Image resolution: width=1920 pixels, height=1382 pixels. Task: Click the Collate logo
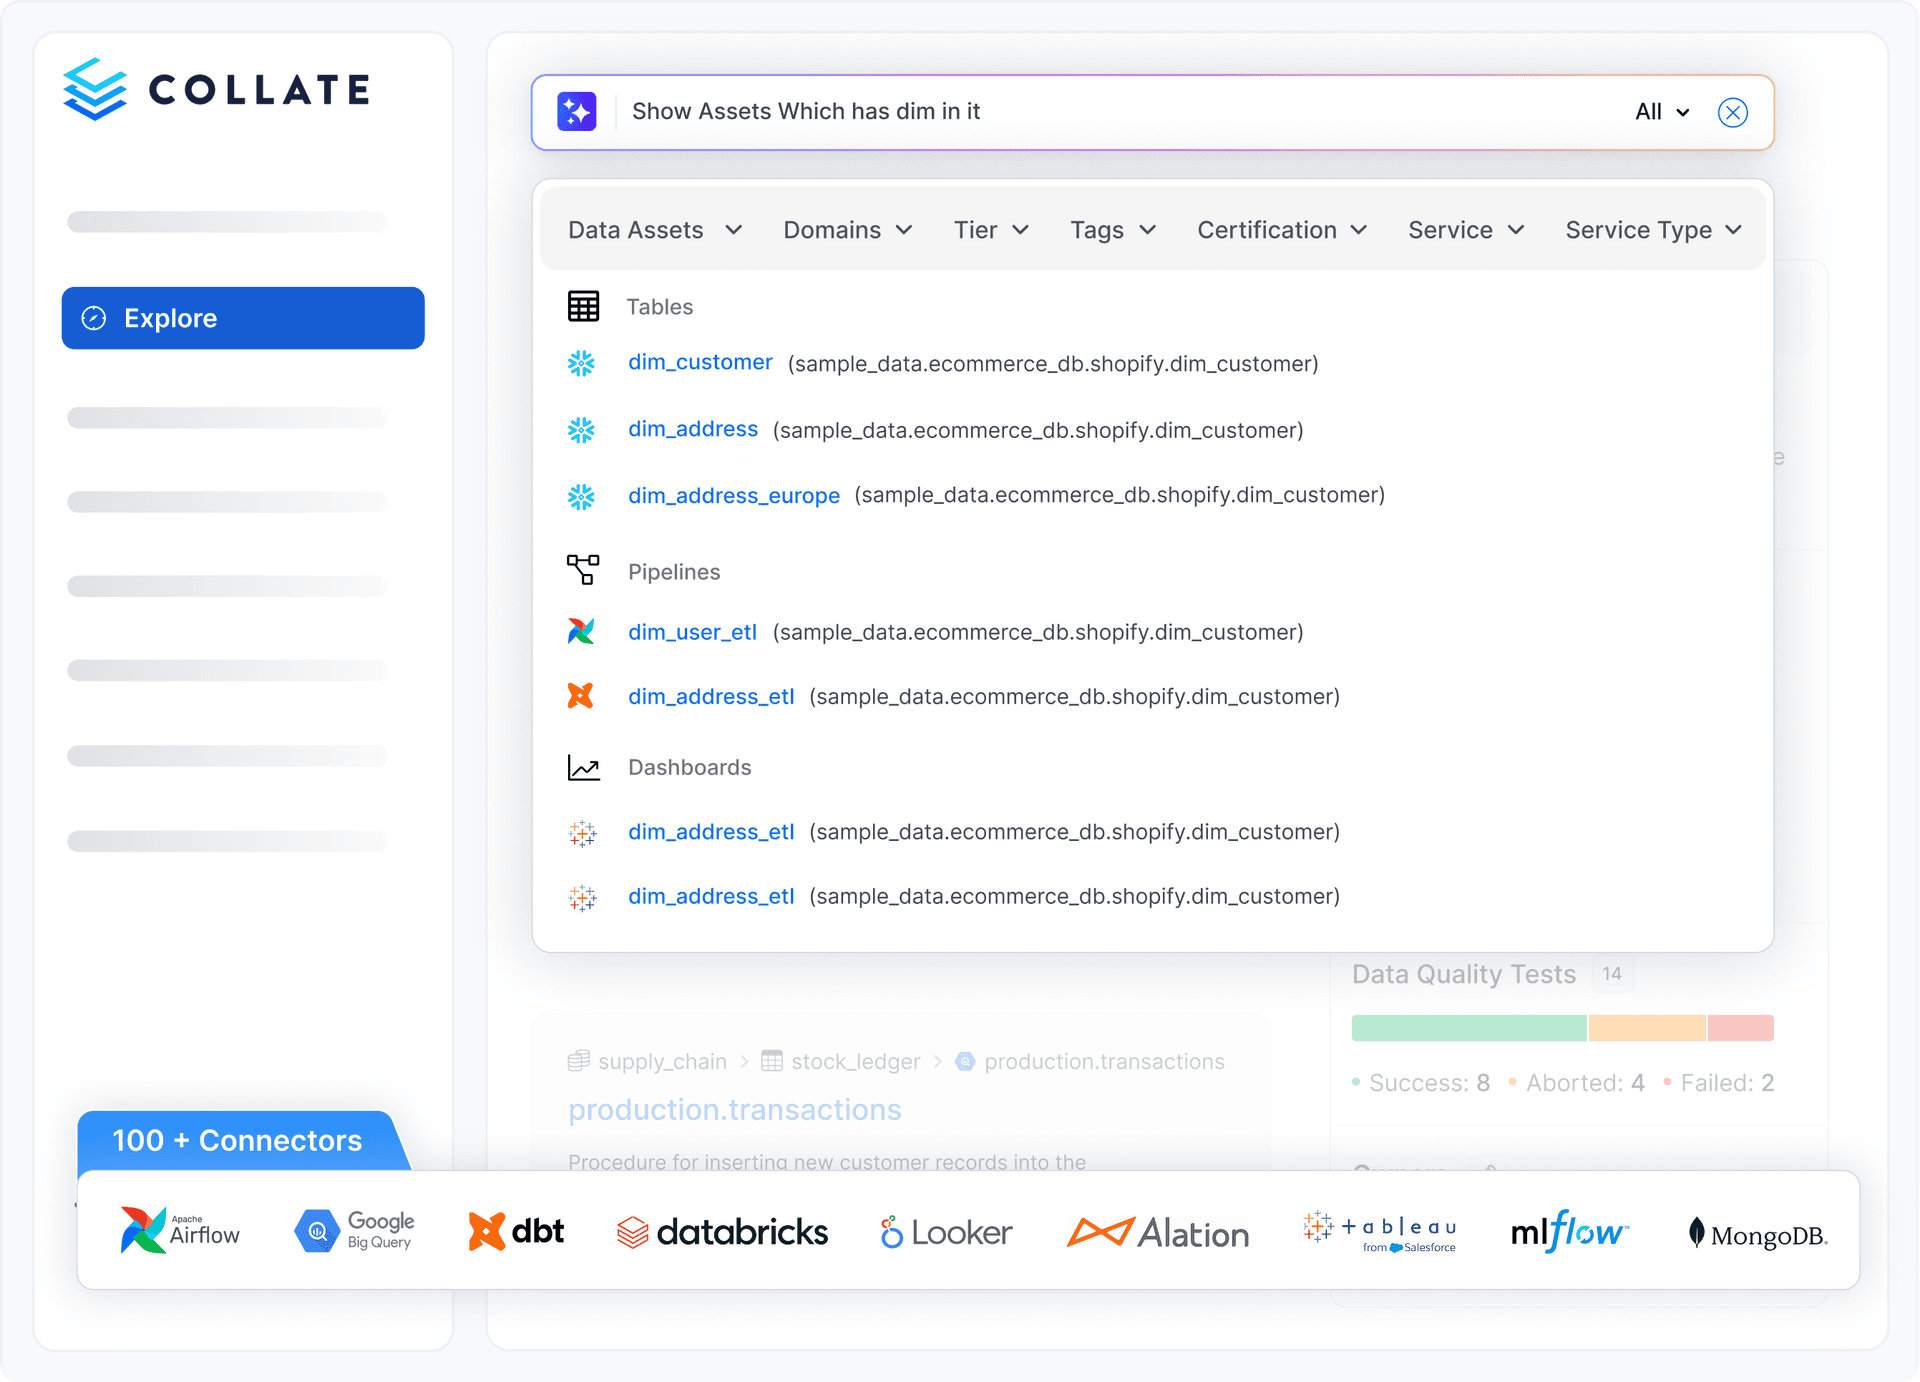click(216, 89)
